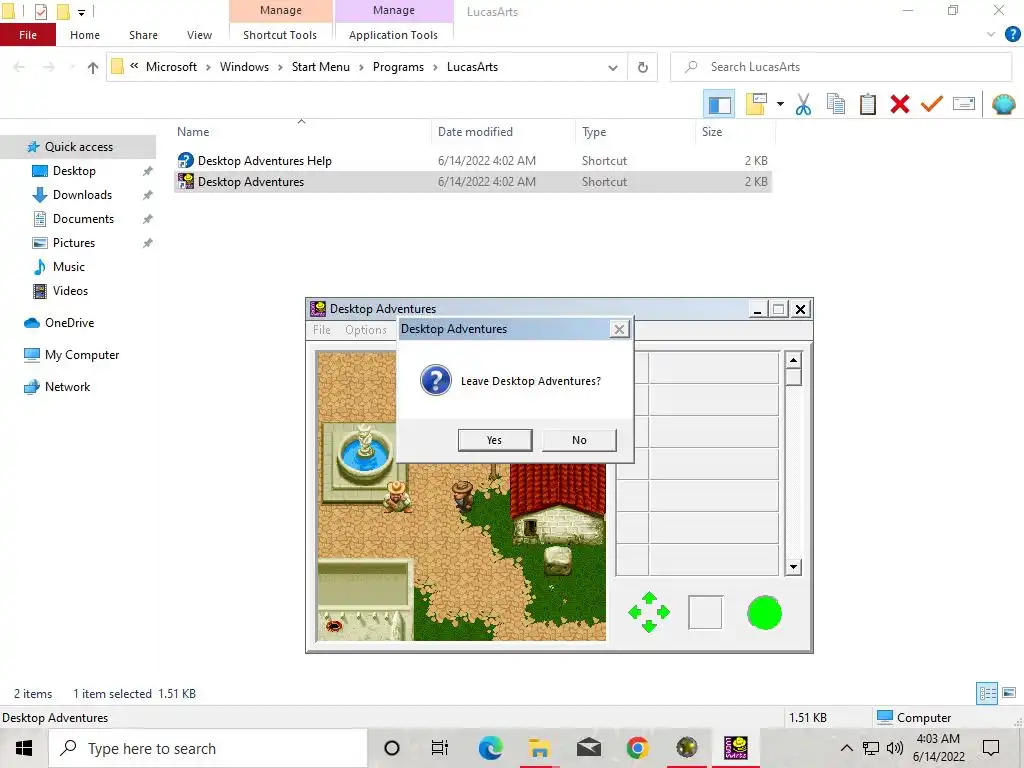The height and width of the screenshot is (768, 1024).
Task: Open Documents in navigation pane
Action: 83,219
